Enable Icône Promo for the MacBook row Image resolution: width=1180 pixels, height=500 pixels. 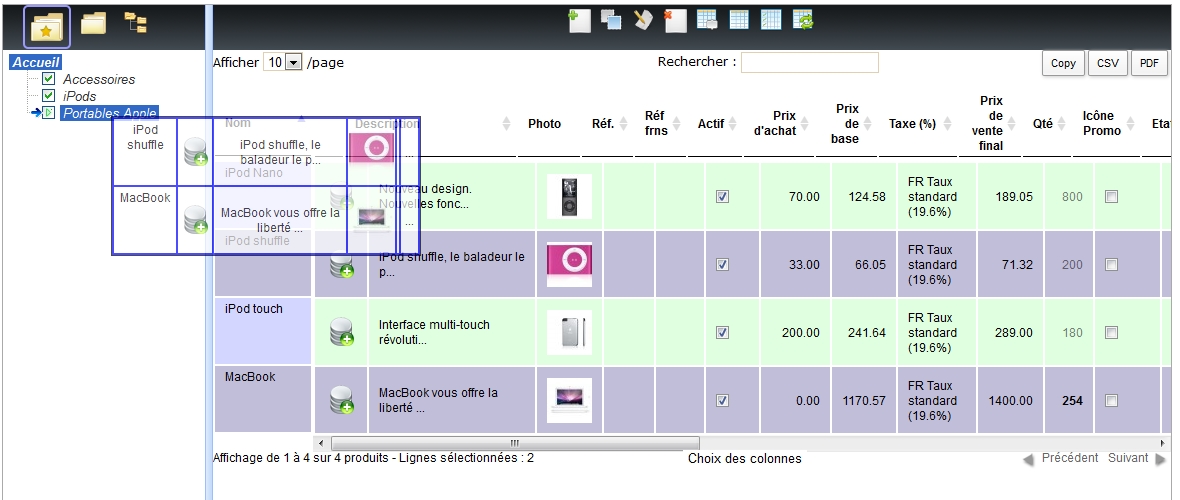coord(1111,400)
